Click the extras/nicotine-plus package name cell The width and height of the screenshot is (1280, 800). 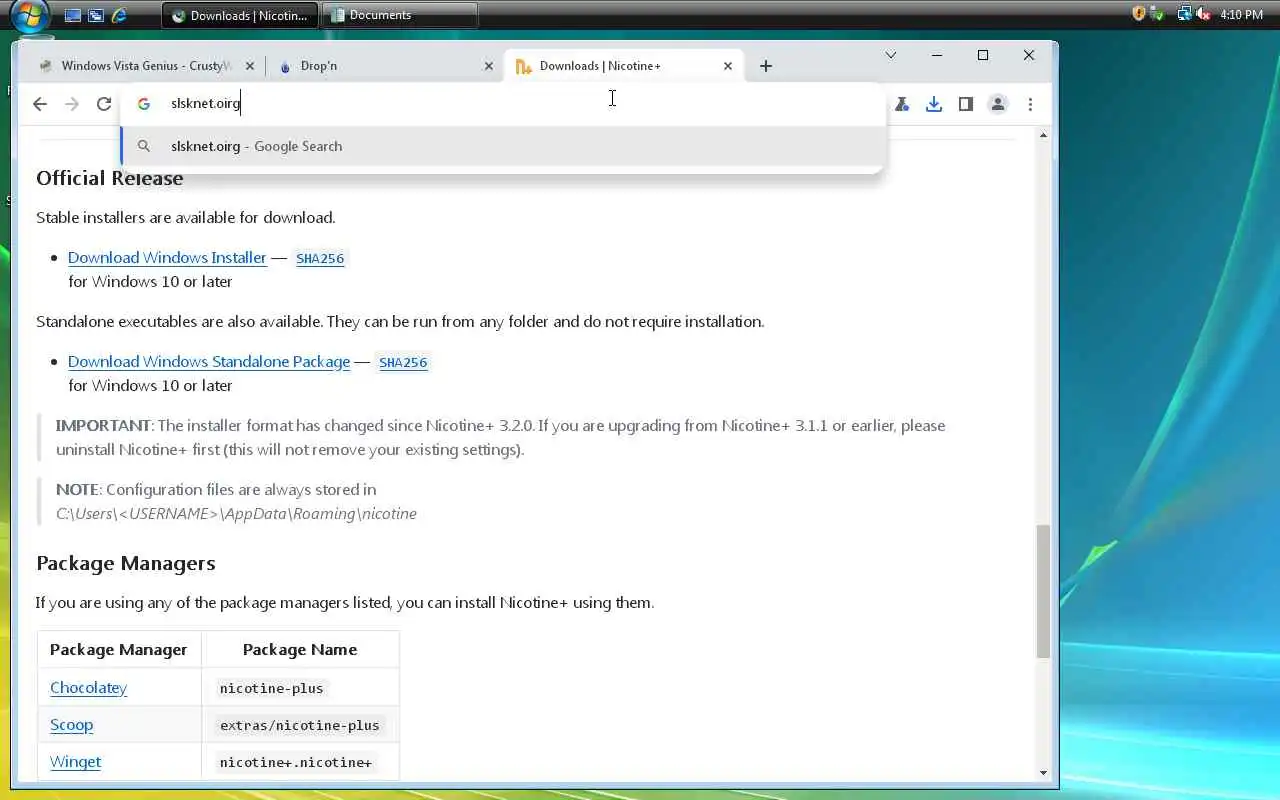300,725
